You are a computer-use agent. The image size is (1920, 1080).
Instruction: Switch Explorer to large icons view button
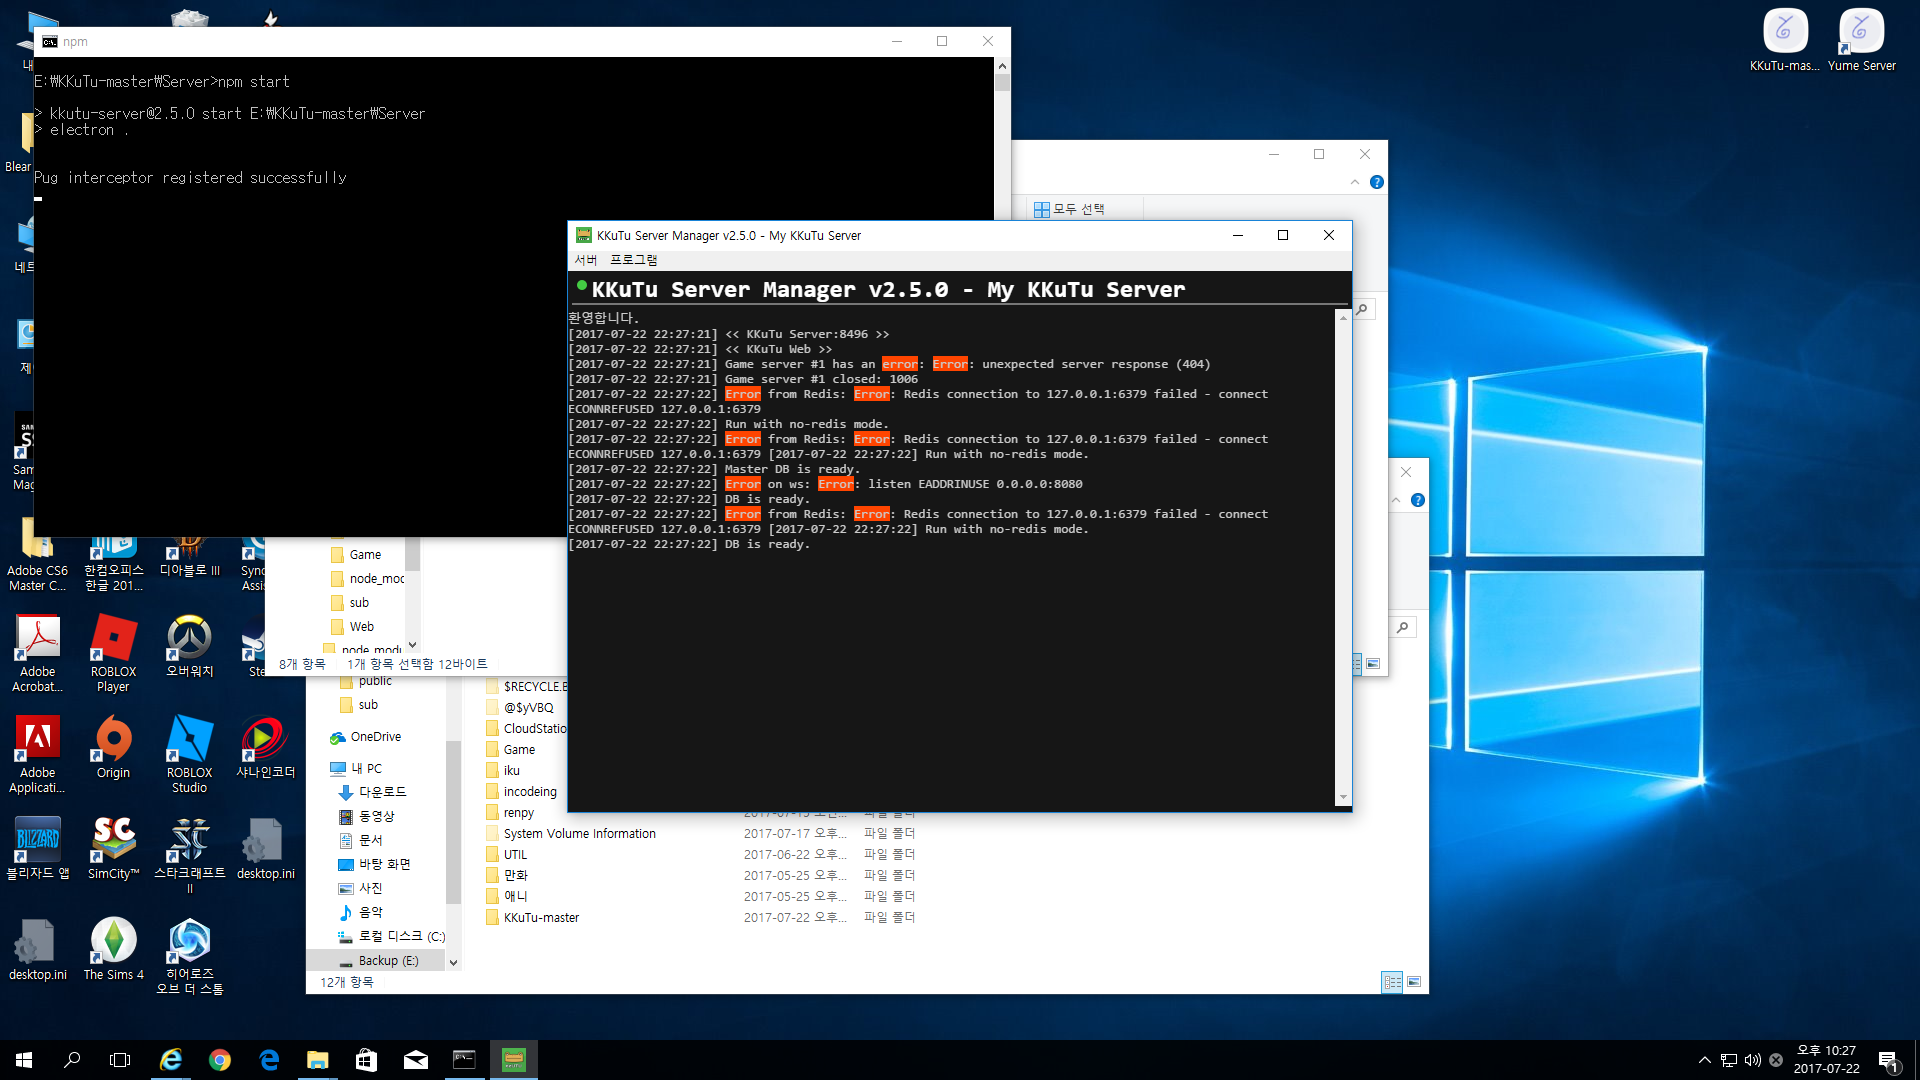[1414, 982]
